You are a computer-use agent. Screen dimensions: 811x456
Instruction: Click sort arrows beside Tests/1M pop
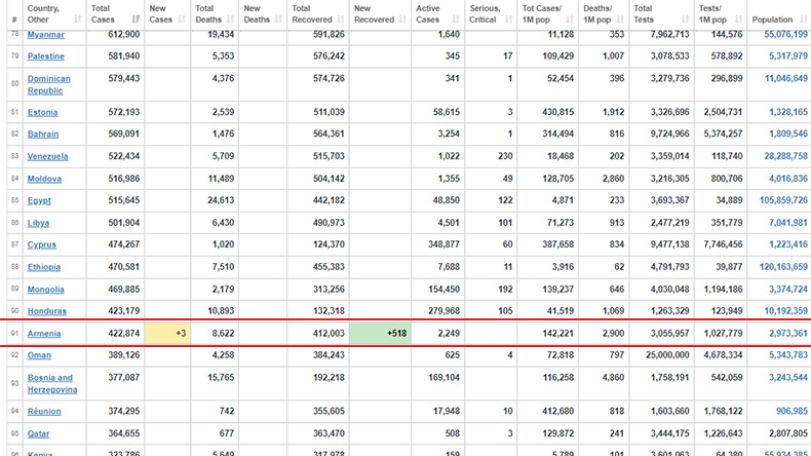tap(738, 20)
